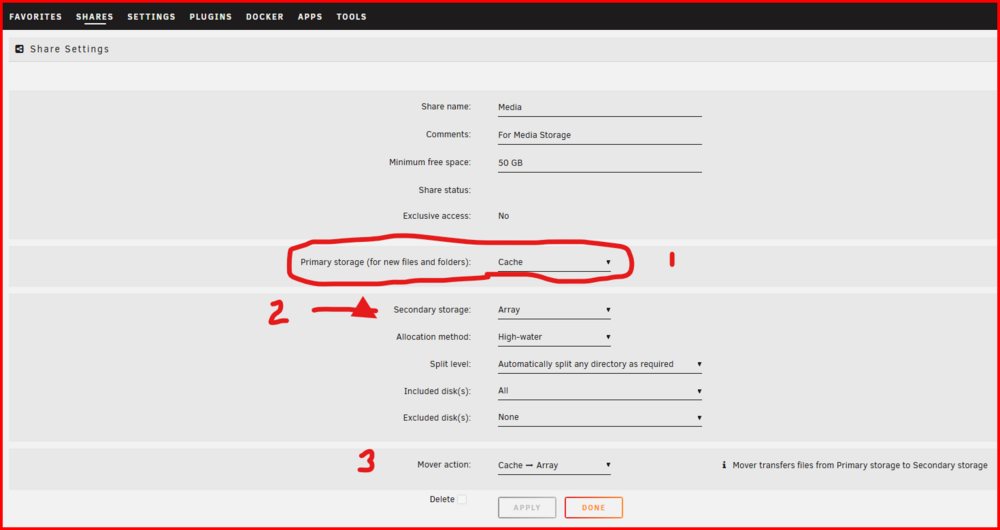The width and height of the screenshot is (1000, 530).
Task: Click the Secondary storage label
Action: tap(432, 310)
